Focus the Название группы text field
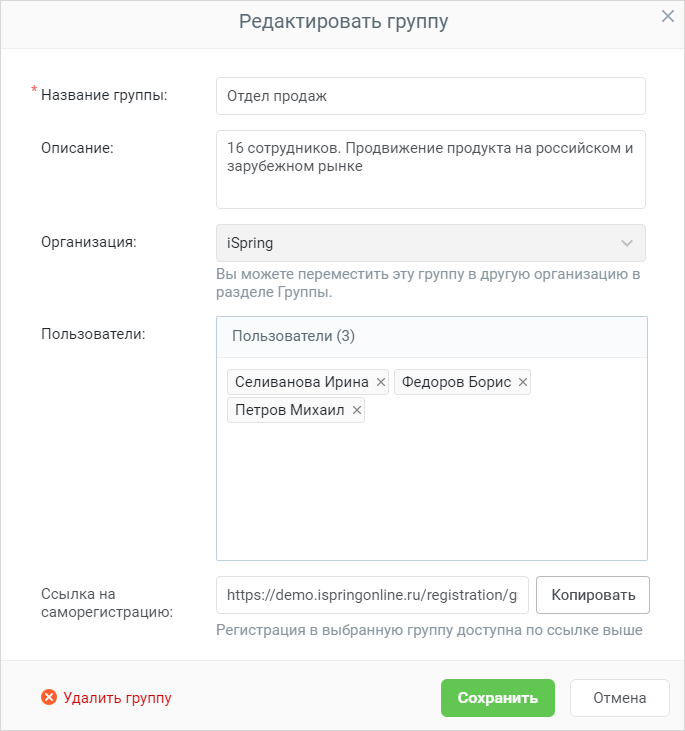Viewport: 685px width, 731px height. (x=431, y=96)
